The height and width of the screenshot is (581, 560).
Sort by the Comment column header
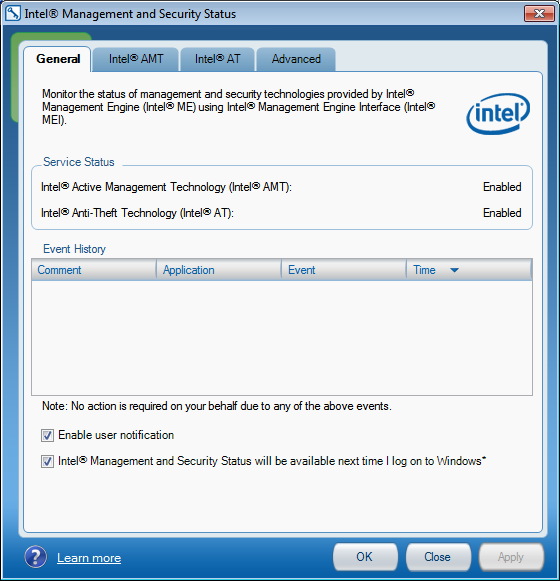coord(94,270)
